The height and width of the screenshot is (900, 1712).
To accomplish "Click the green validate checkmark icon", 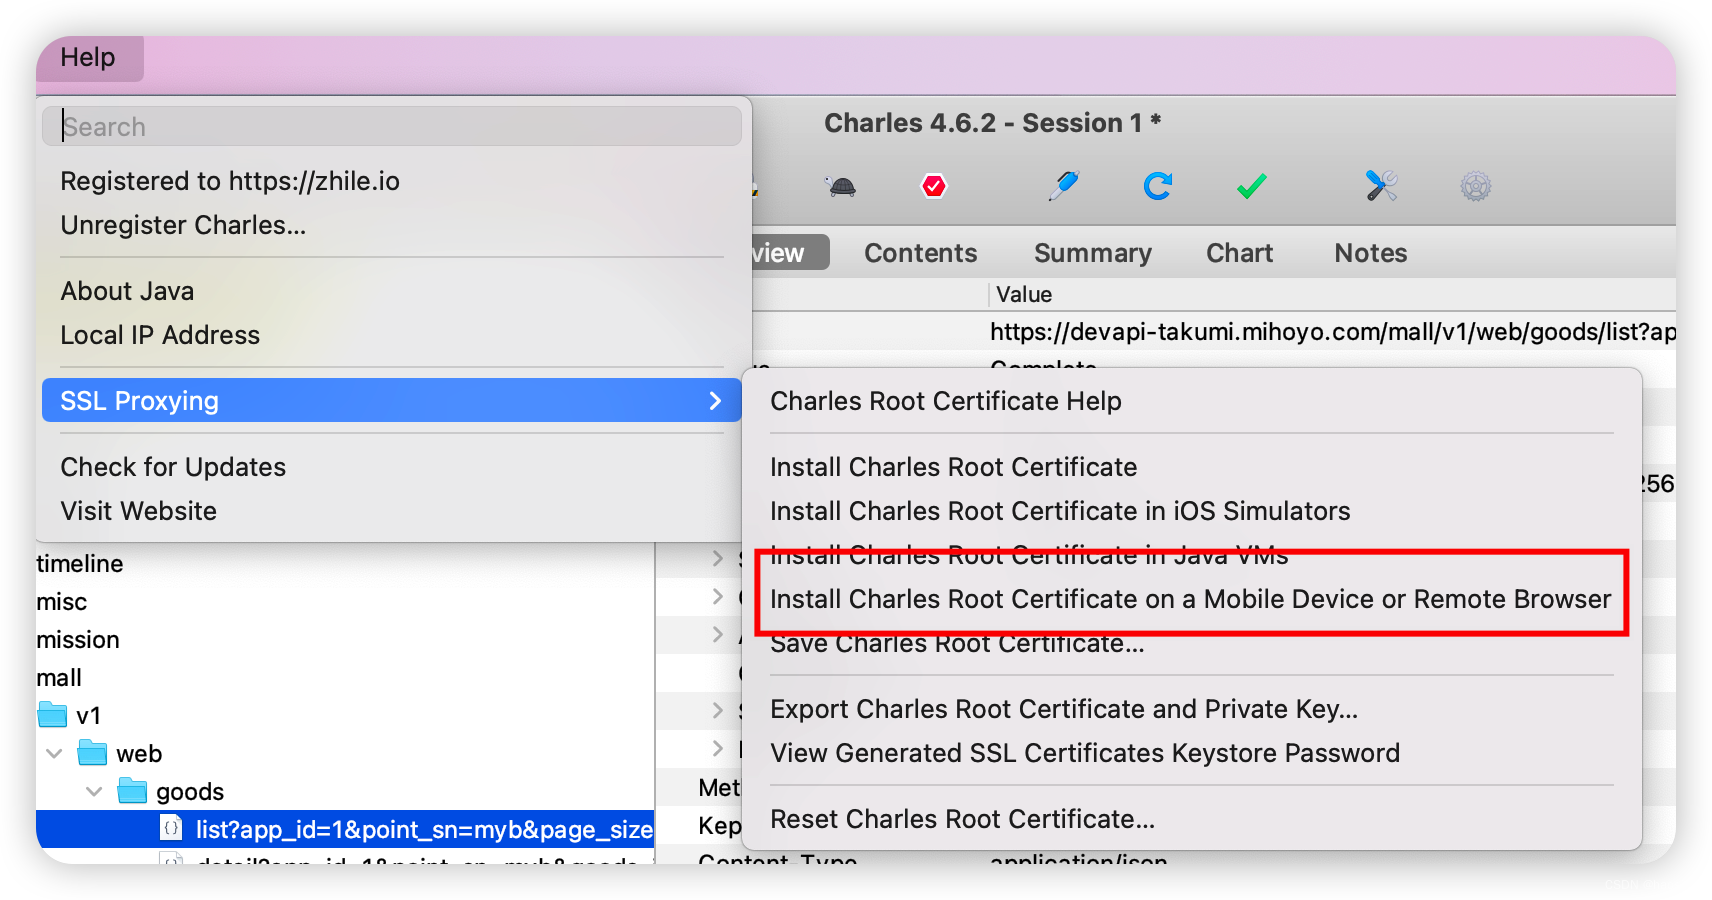I will point(1251,186).
